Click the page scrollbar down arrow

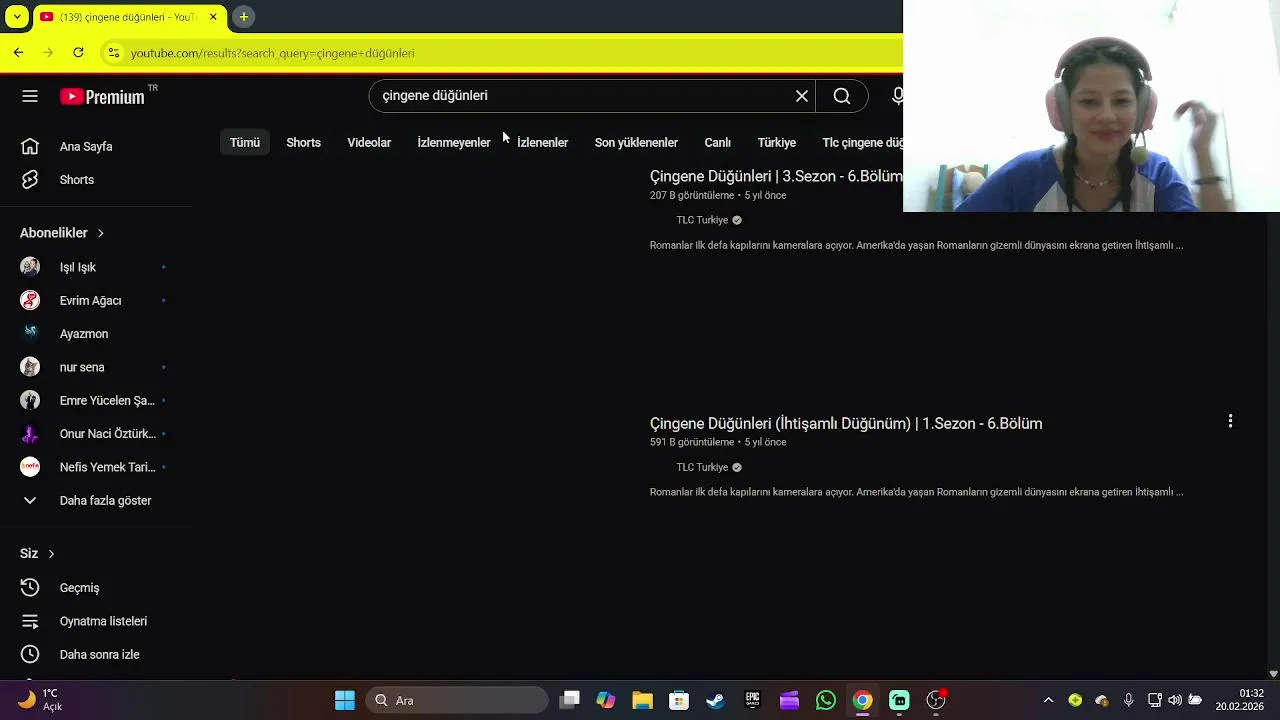point(1273,674)
